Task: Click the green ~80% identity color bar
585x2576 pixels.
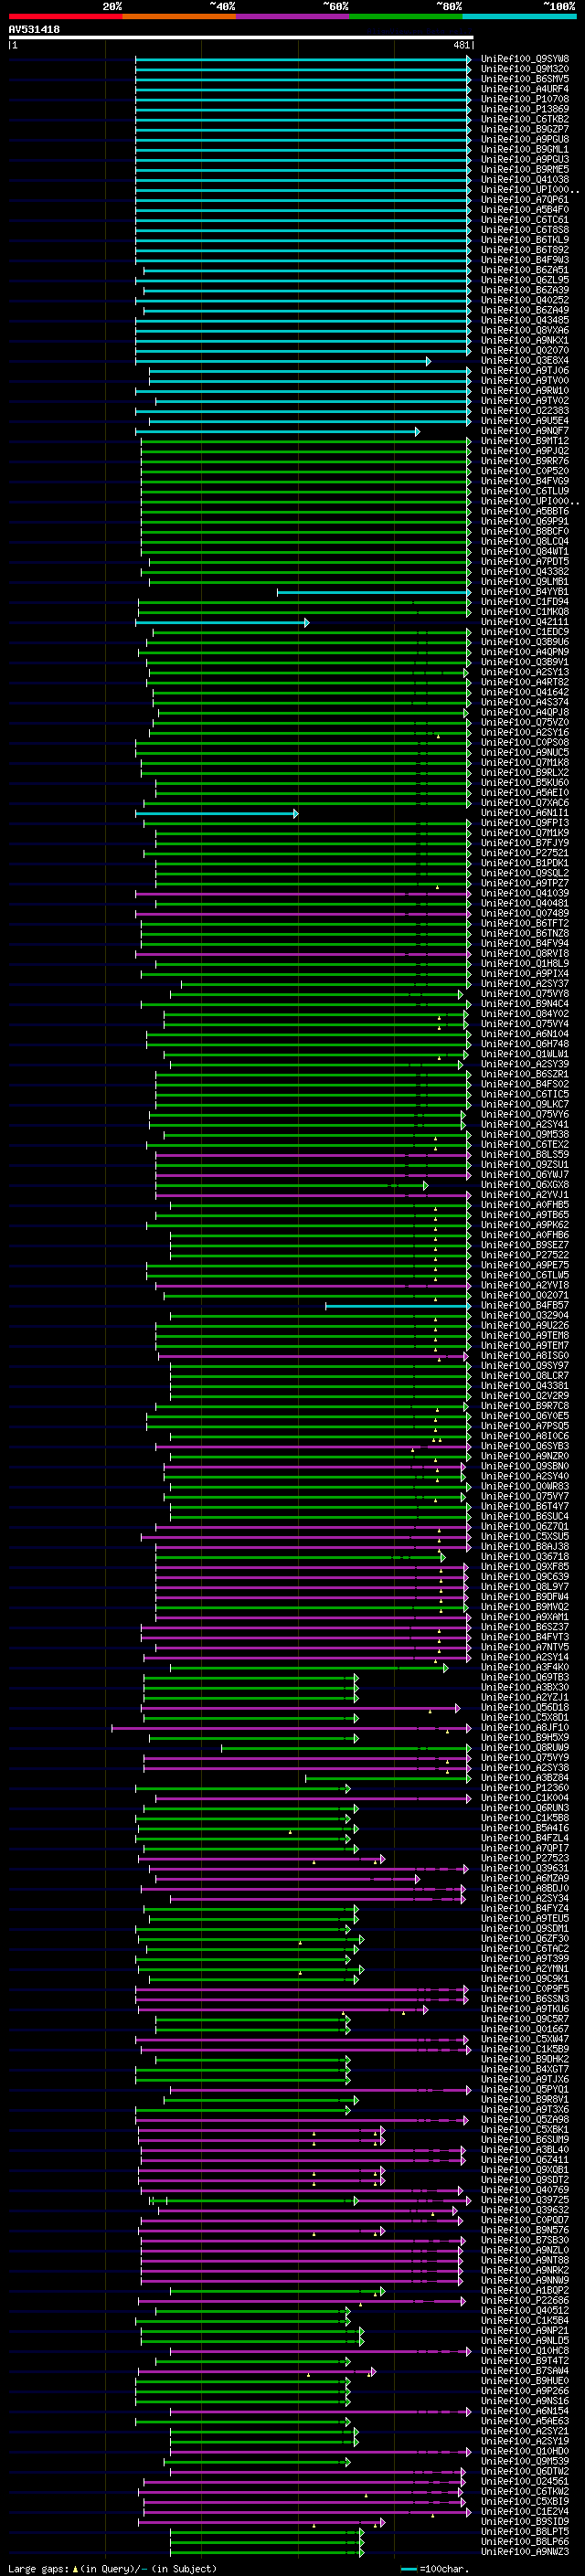Action: tap(406, 16)
